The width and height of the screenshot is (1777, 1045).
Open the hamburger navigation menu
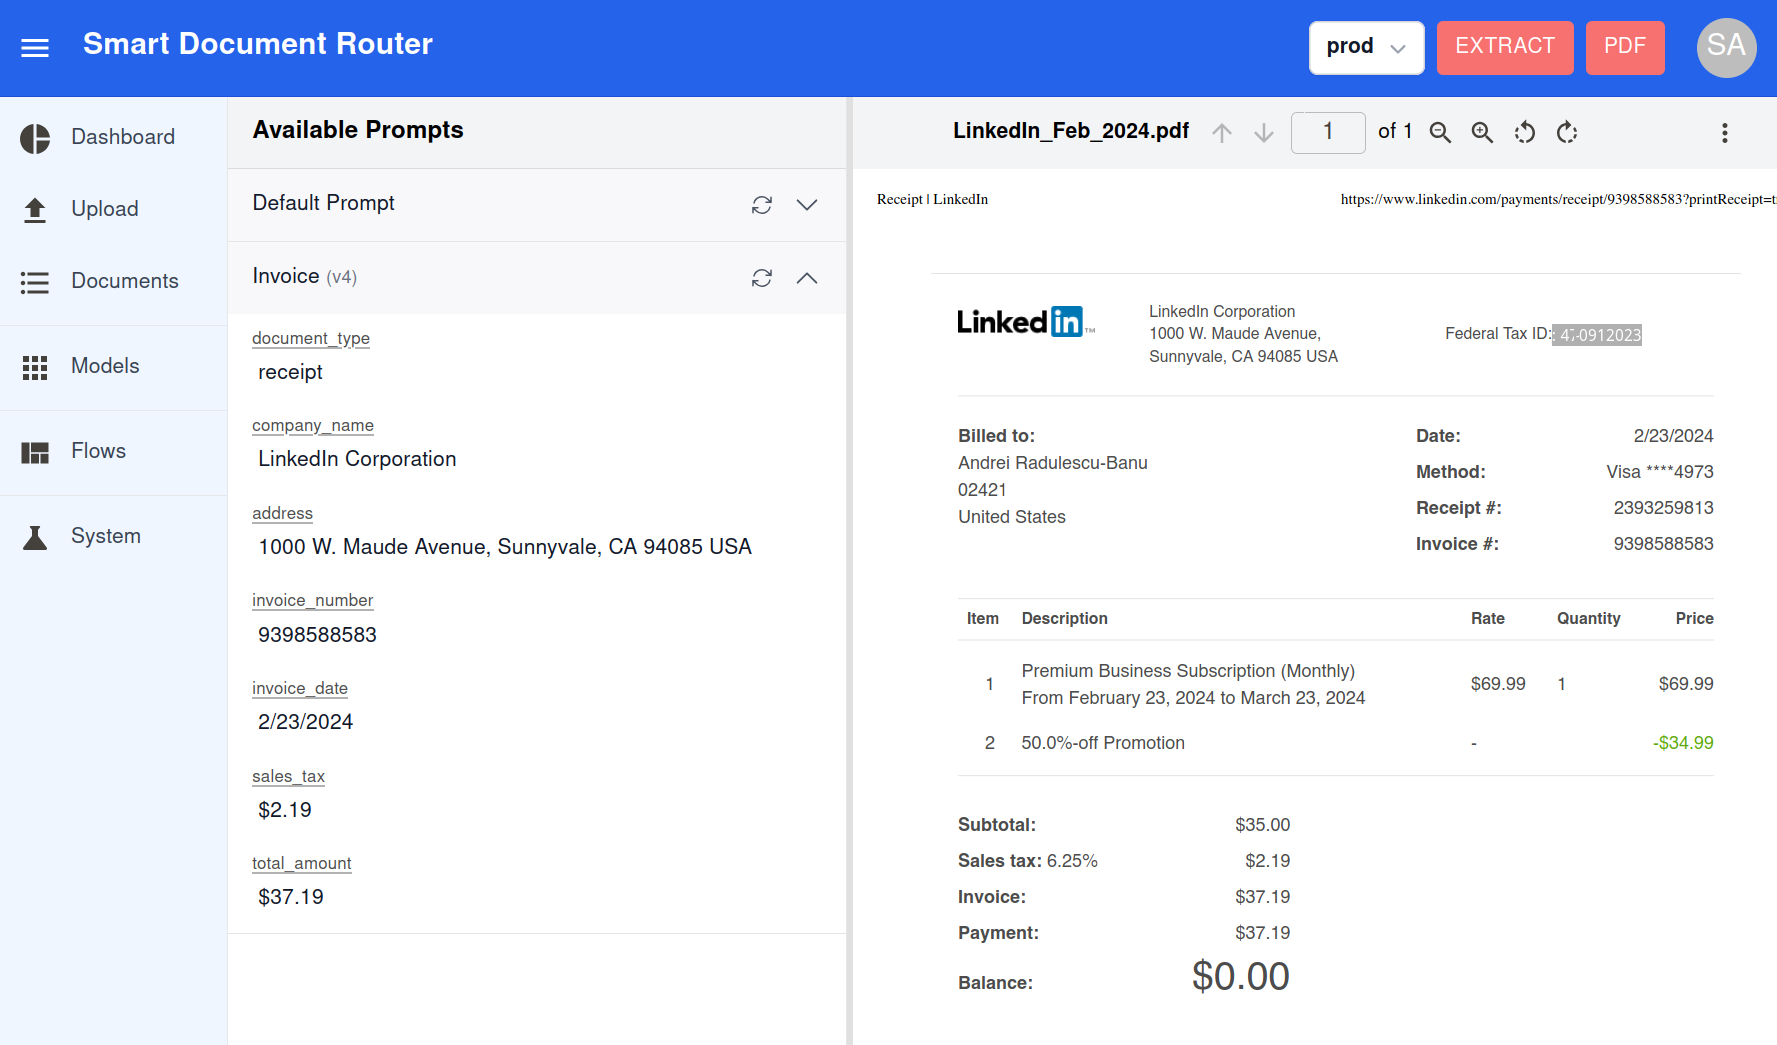(x=35, y=48)
